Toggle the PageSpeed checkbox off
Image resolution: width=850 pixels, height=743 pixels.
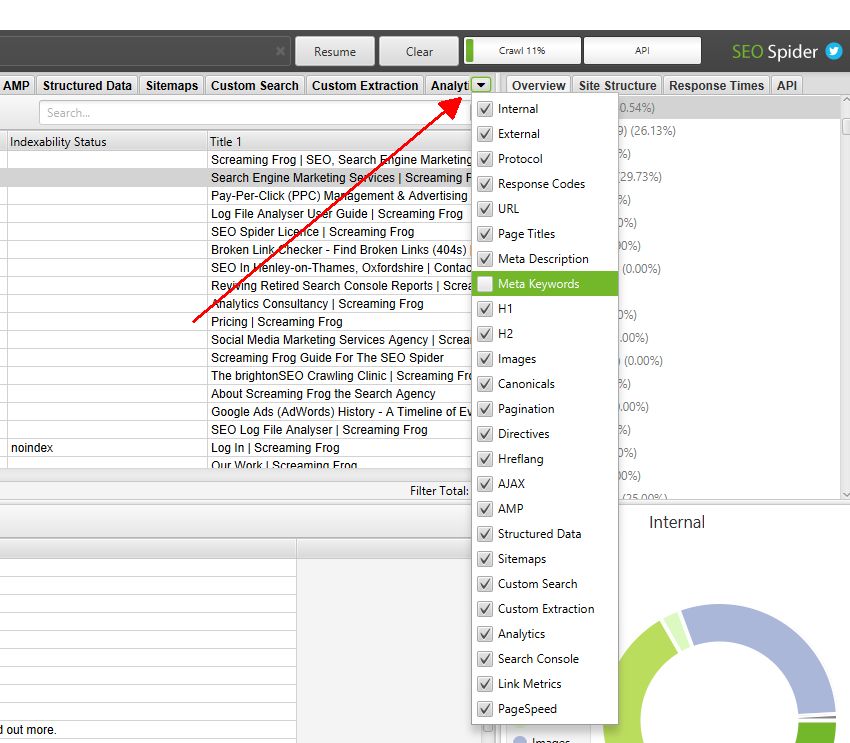(485, 709)
